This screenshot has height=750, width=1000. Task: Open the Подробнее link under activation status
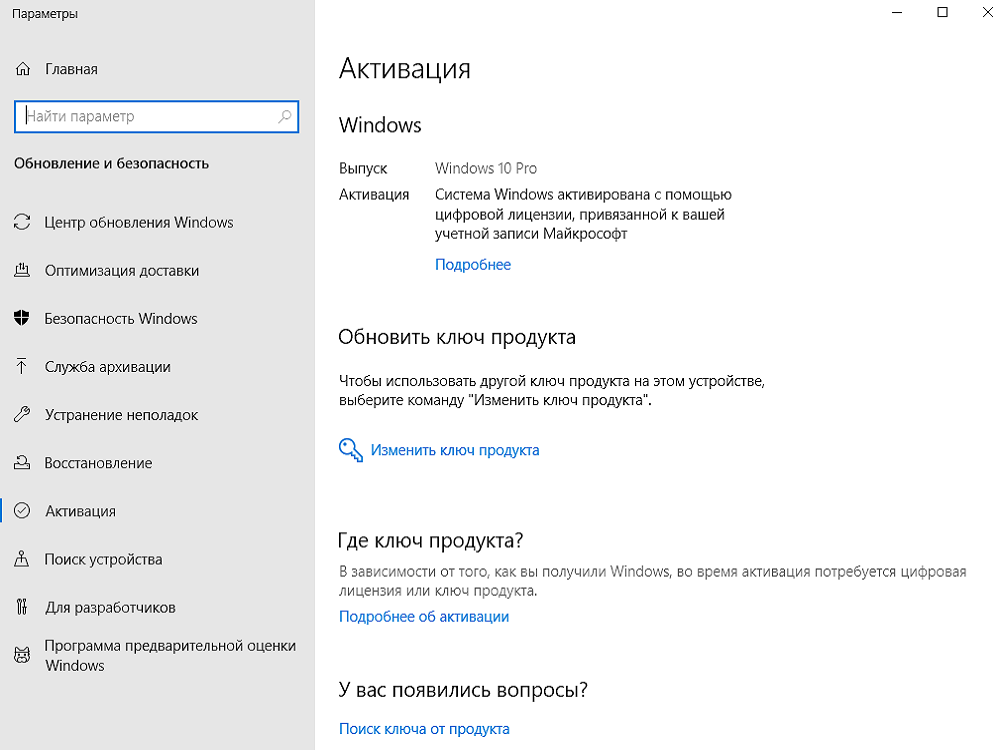pyautogui.click(x=473, y=265)
